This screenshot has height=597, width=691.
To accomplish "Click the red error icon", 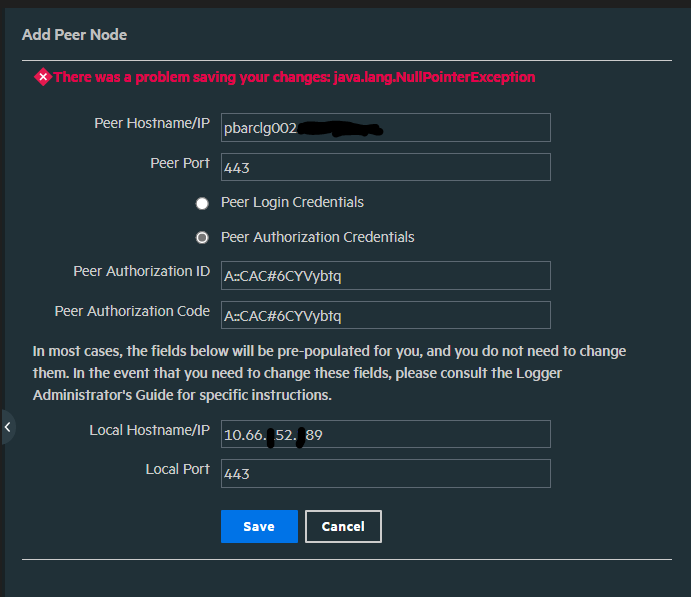I will 43,77.
